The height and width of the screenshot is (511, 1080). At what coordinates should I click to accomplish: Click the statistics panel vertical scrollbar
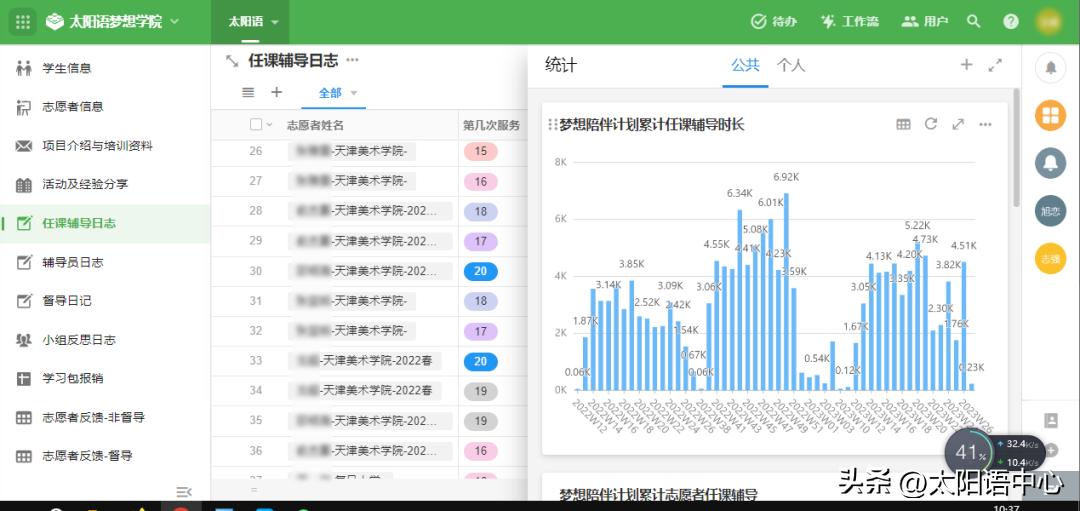[x=1016, y=147]
